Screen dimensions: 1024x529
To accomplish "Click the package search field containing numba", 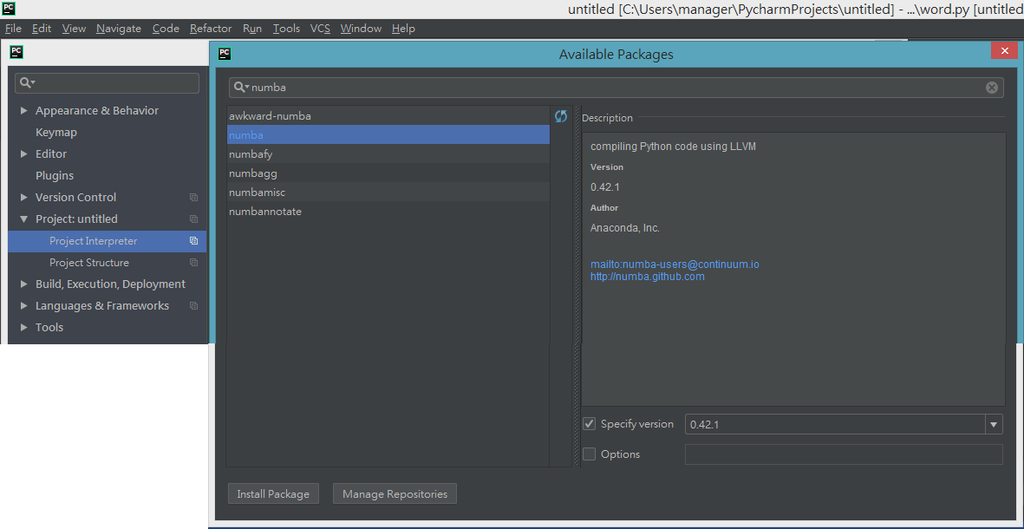I will coord(616,88).
